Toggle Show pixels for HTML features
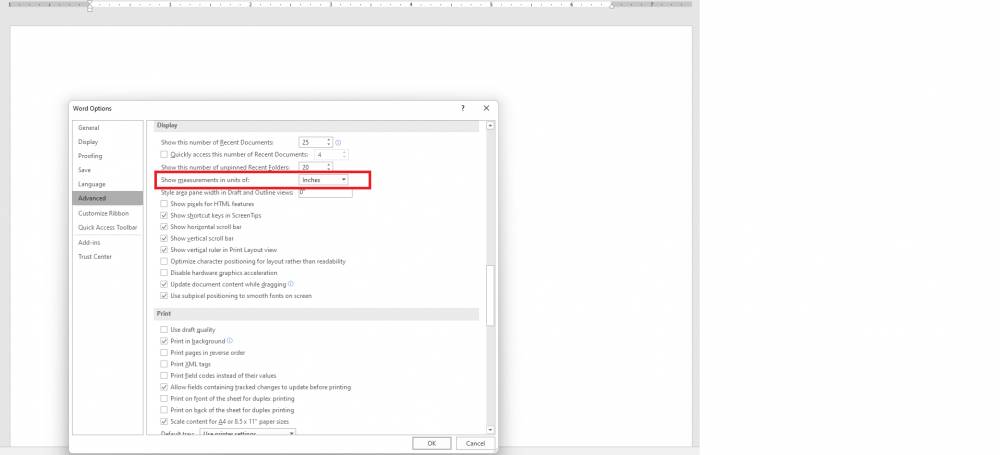This screenshot has width=1000, height=455. click(164, 204)
